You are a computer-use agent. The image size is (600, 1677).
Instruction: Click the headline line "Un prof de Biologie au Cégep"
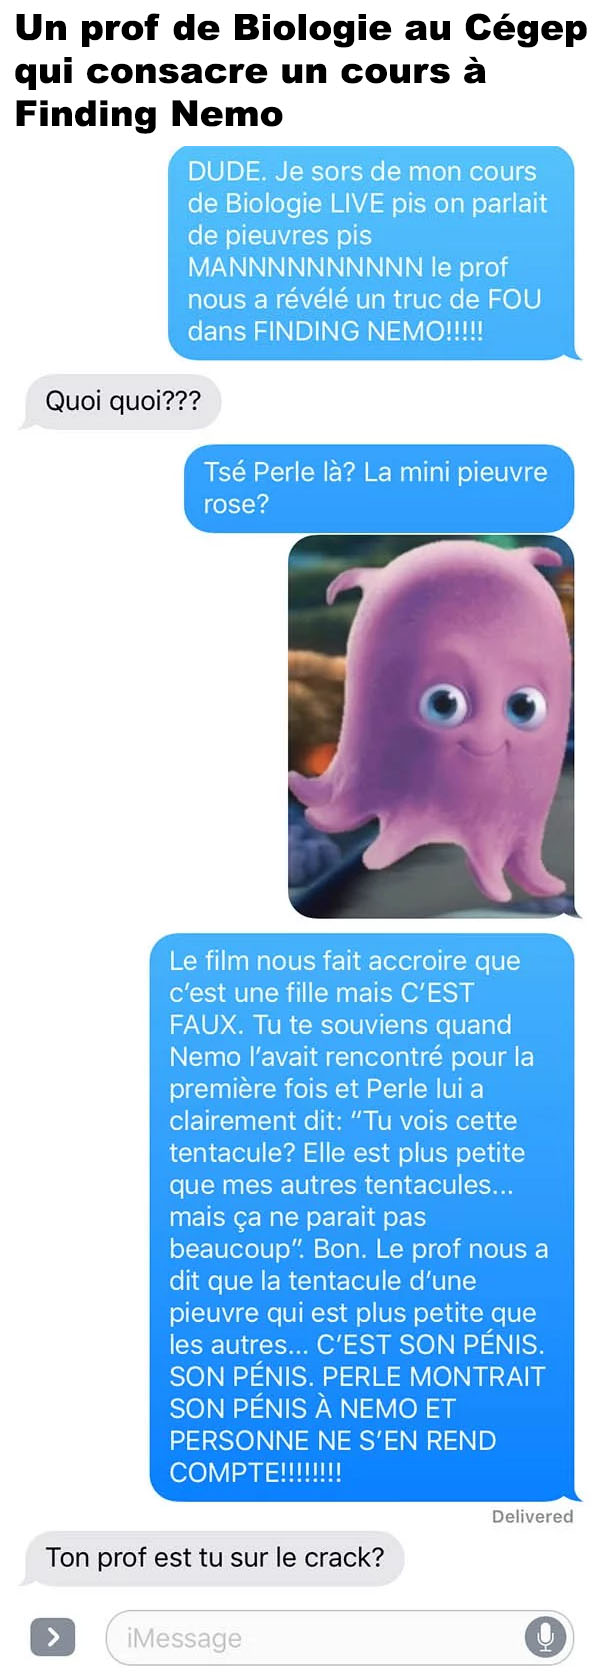[301, 29]
